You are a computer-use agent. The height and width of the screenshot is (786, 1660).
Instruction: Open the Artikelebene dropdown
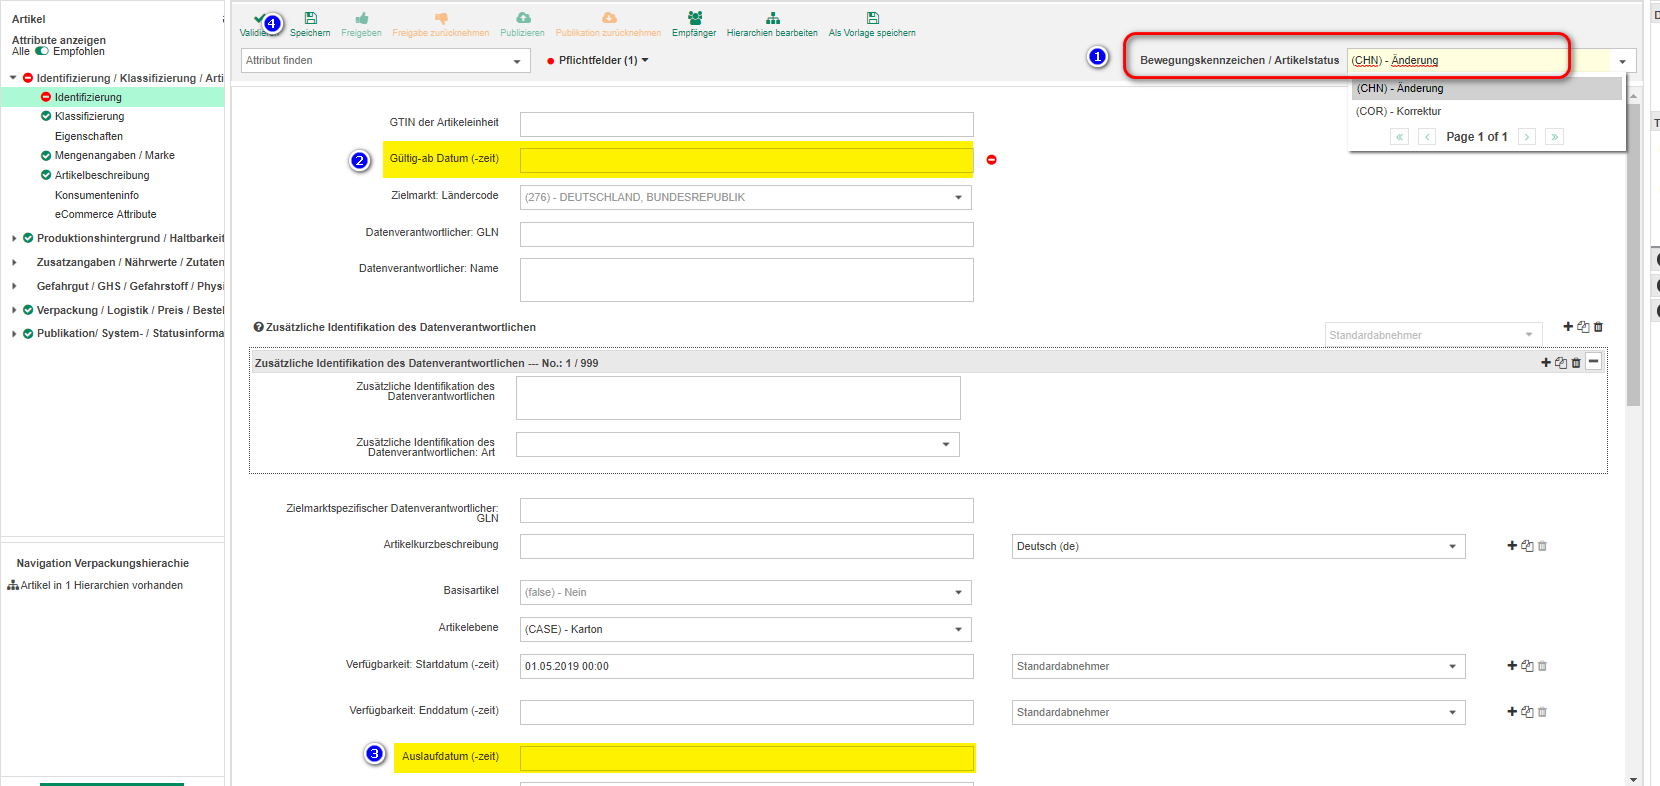click(x=745, y=630)
